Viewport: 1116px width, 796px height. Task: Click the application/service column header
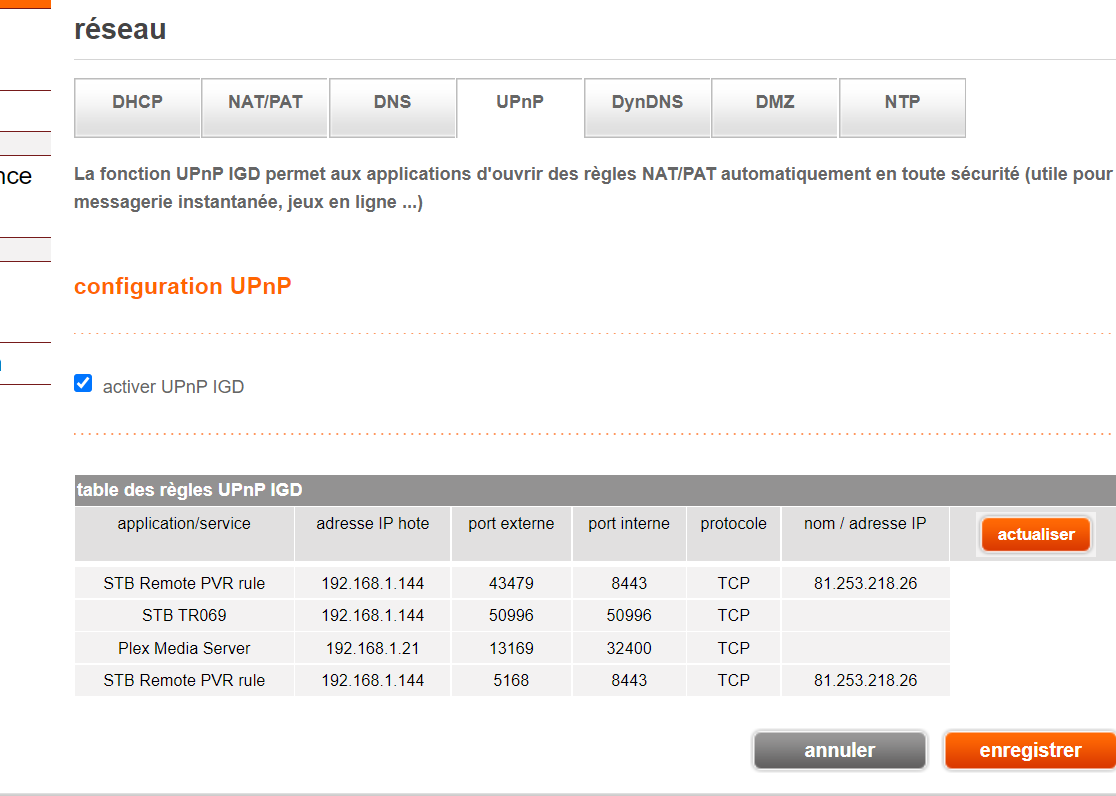pyautogui.click(x=184, y=524)
